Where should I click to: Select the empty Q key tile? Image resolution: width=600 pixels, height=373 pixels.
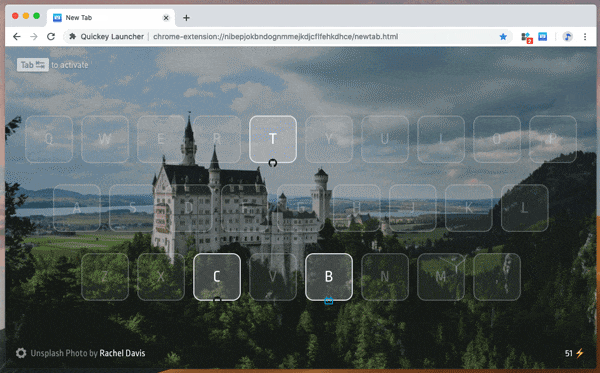coord(49,139)
